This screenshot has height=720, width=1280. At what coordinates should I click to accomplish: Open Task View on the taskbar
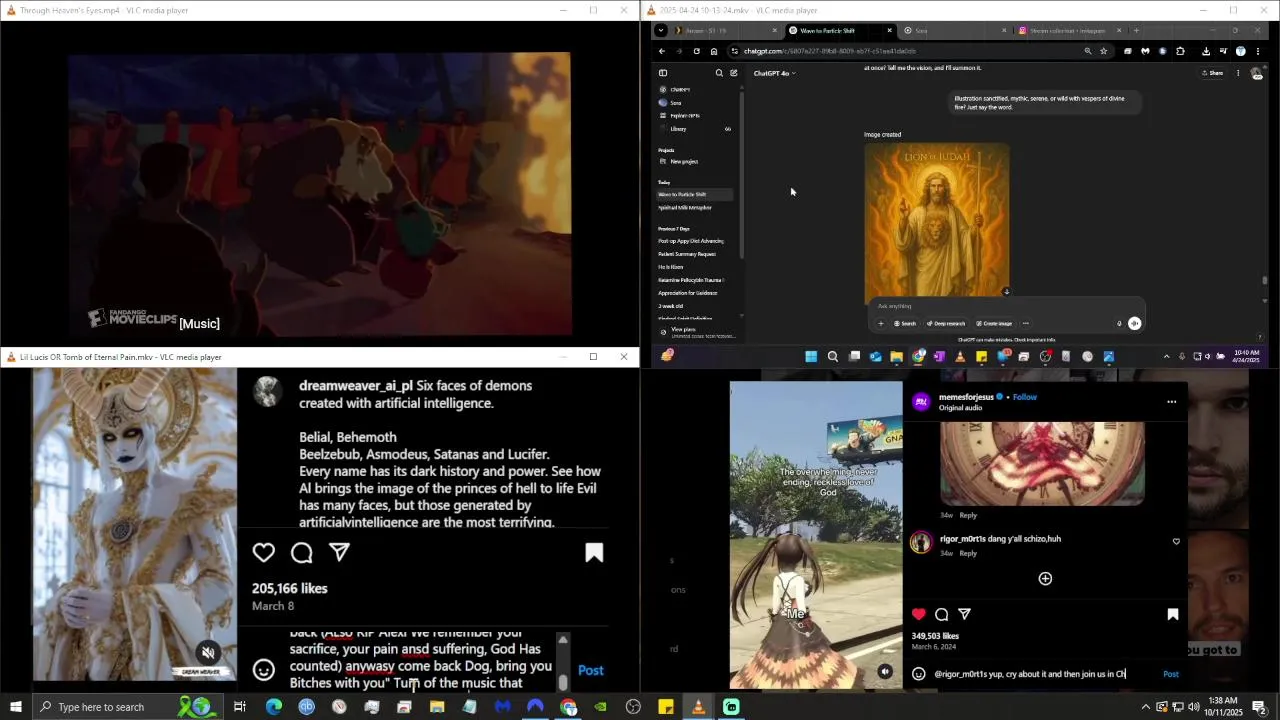pyautogui.click(x=240, y=707)
